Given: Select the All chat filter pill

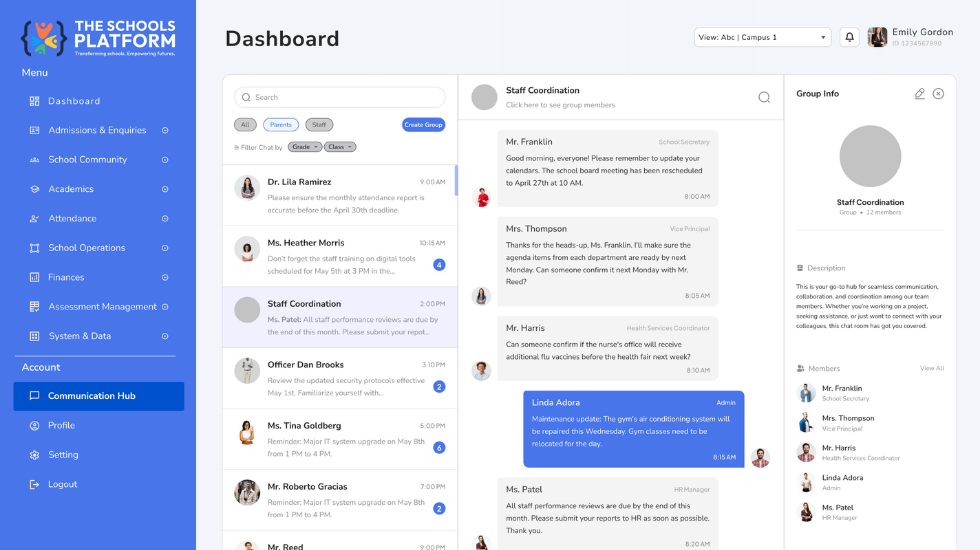Looking at the screenshot, I should (x=245, y=125).
